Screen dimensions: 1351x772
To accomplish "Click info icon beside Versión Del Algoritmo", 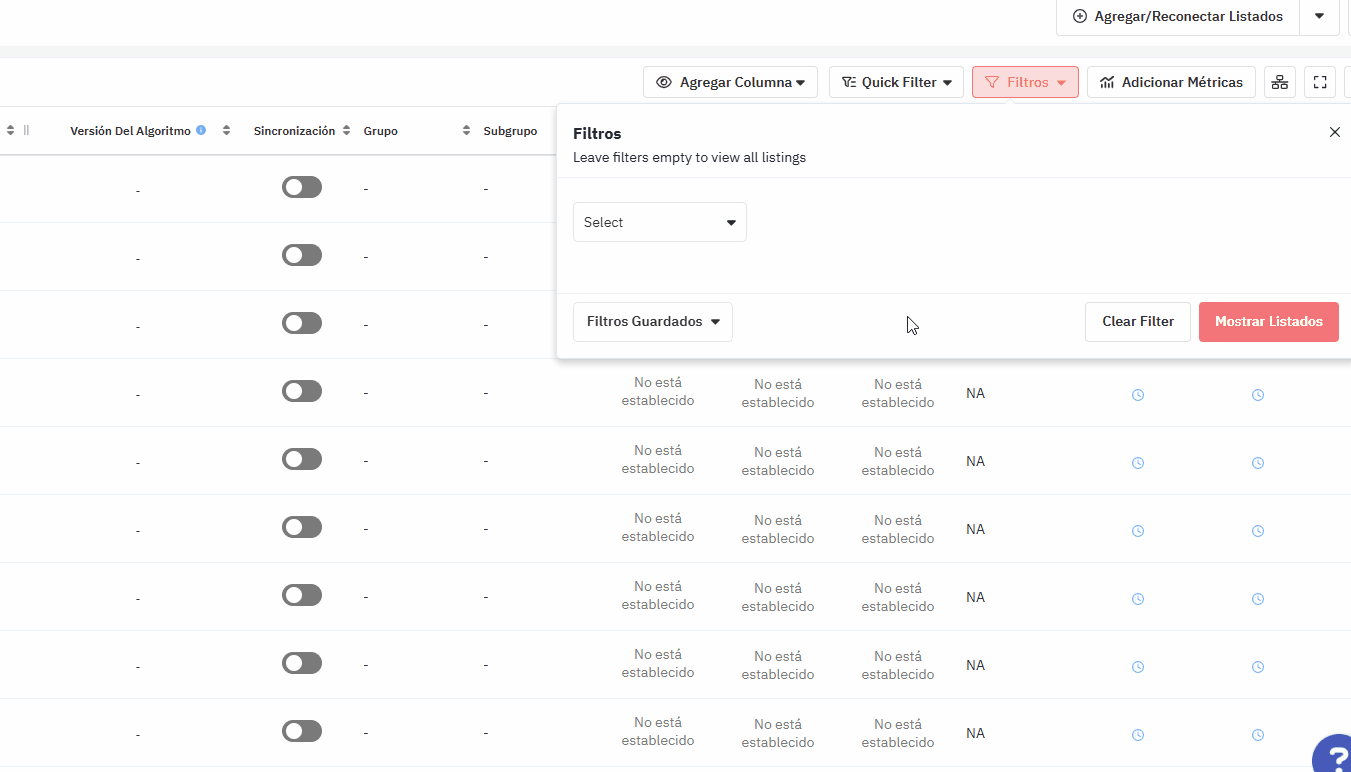I will click(x=201, y=131).
